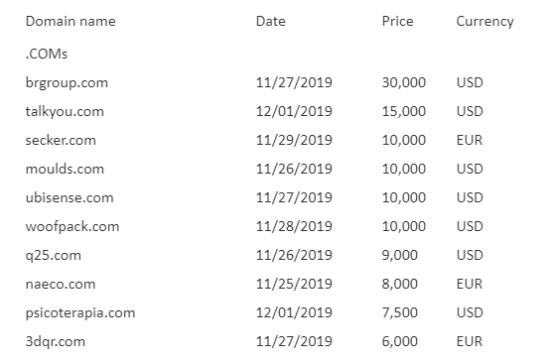This screenshot has height=363, width=554.
Task: Click the Price column header
Action: pyautogui.click(x=397, y=22)
